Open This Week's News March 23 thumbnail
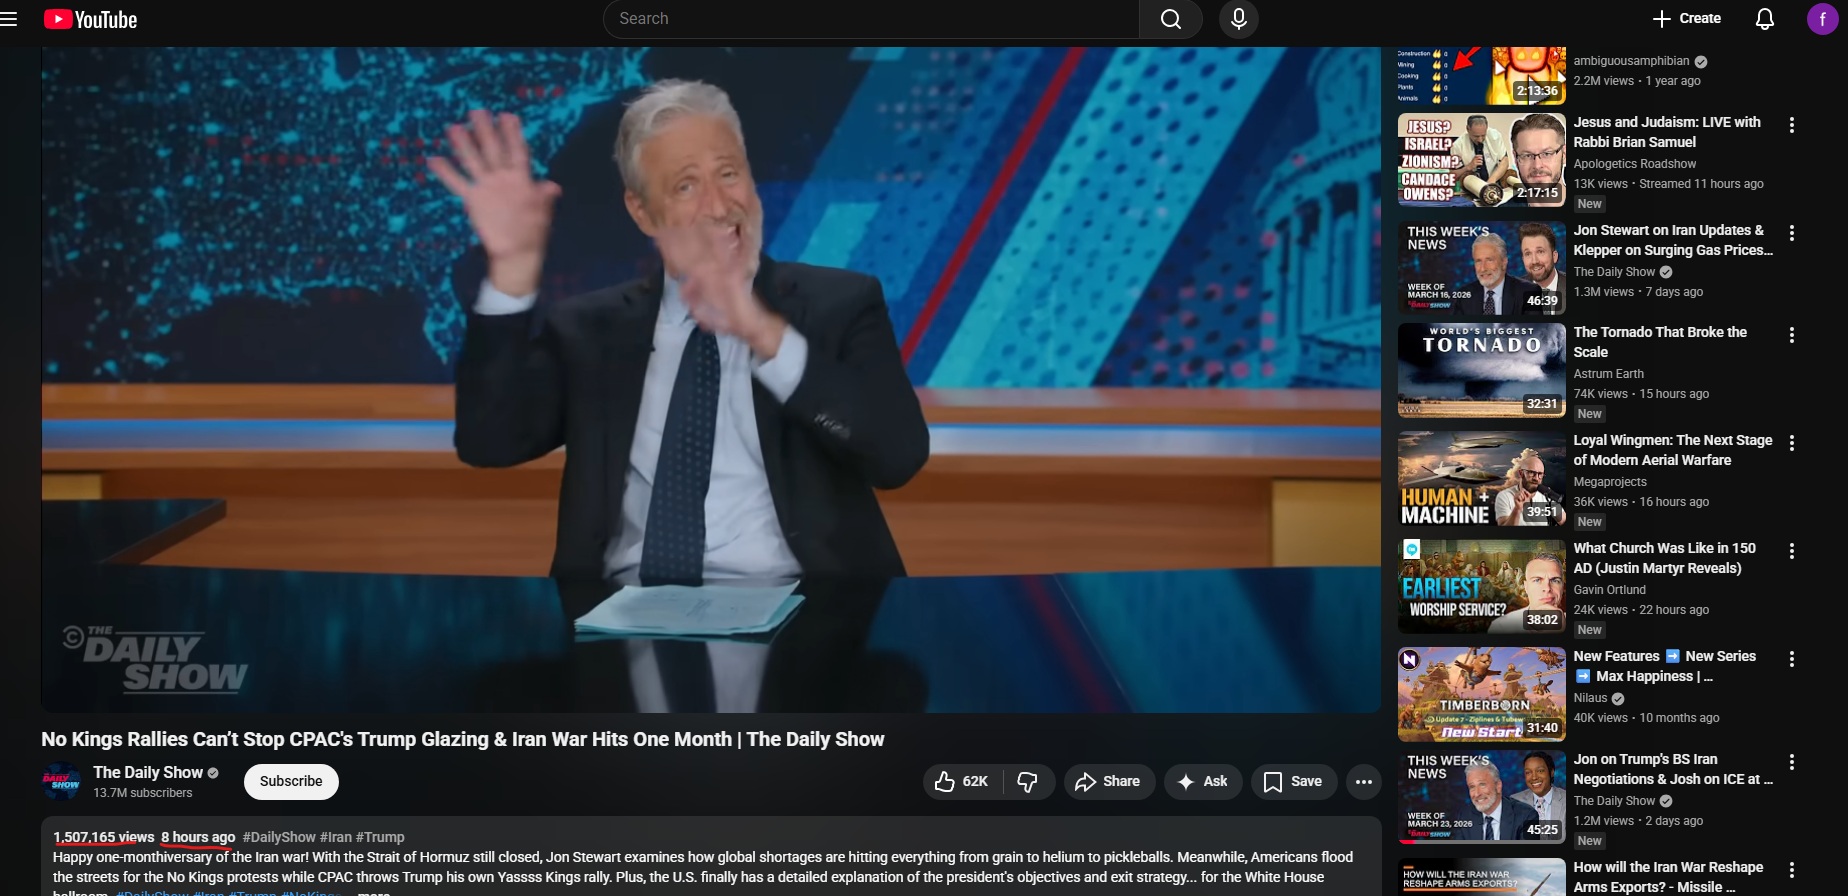 [1481, 797]
